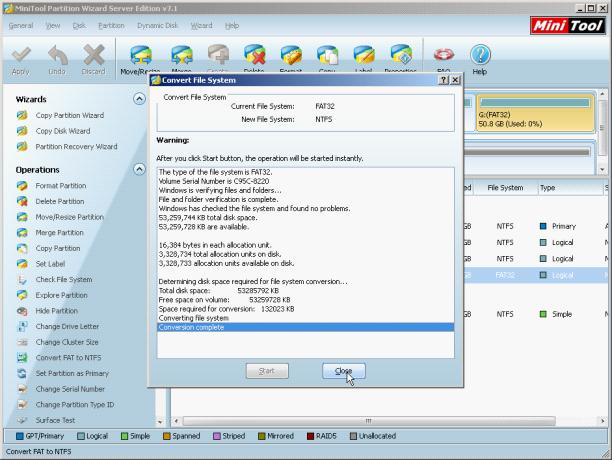Click the Discard X toolbar icon

click(94, 55)
